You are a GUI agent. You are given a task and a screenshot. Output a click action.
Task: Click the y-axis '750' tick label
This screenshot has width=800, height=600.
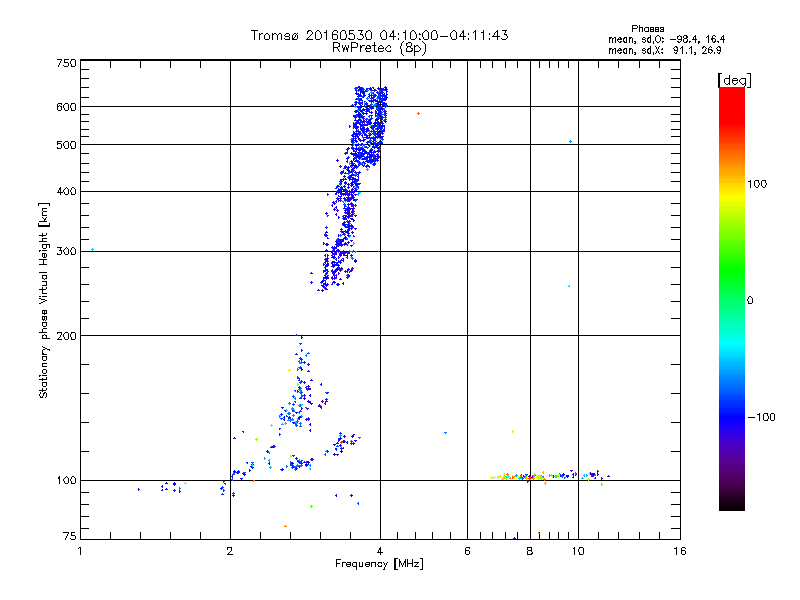[x=66, y=63]
